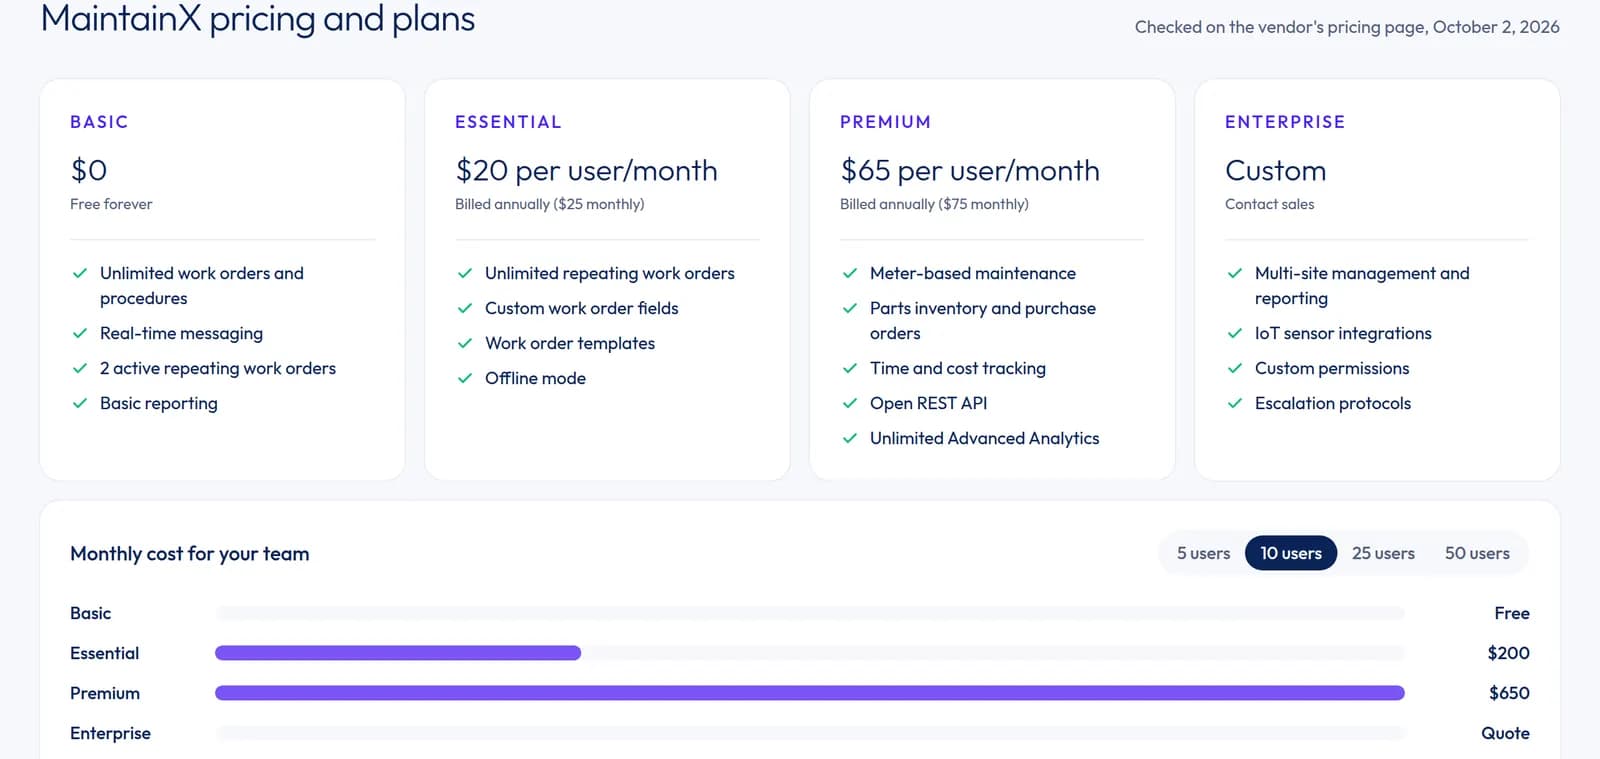
Task: Click the $65 per user/month price
Action: (x=970, y=171)
